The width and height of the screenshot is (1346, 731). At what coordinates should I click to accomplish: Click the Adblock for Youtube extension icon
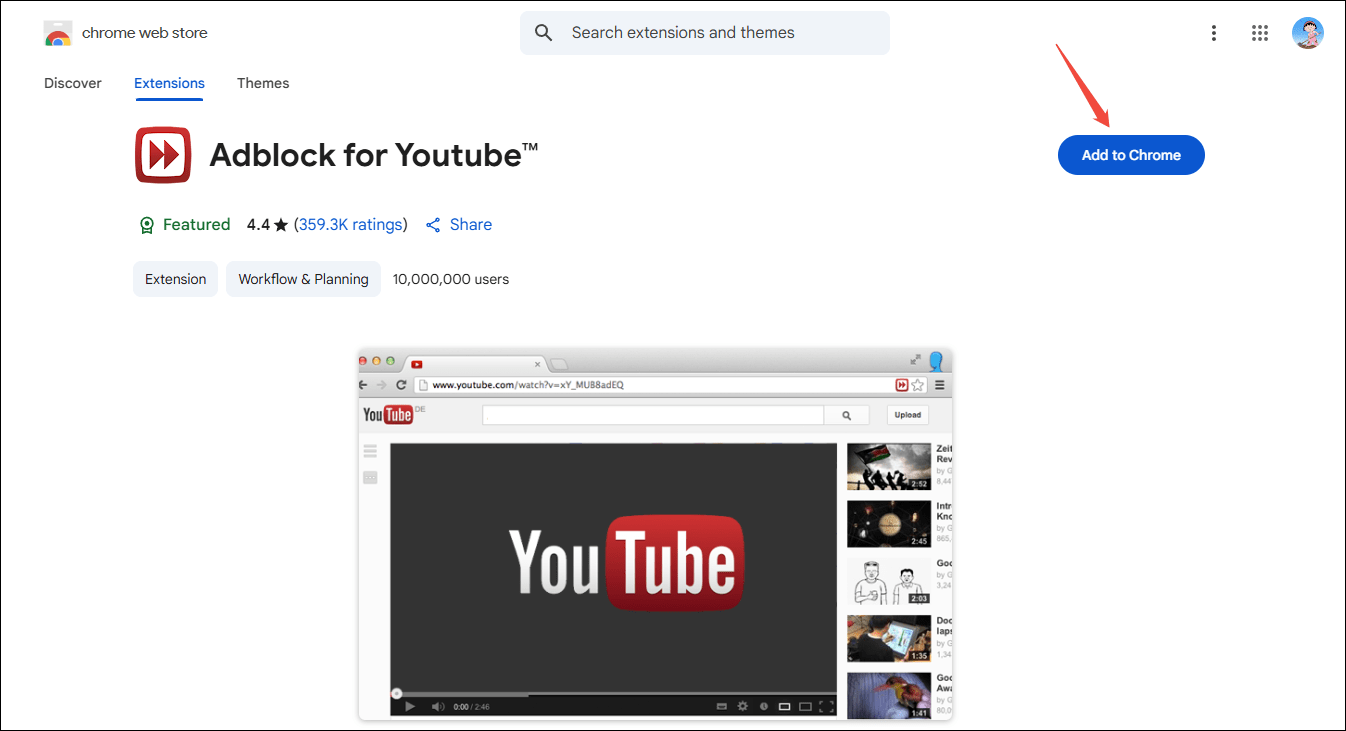click(163, 155)
